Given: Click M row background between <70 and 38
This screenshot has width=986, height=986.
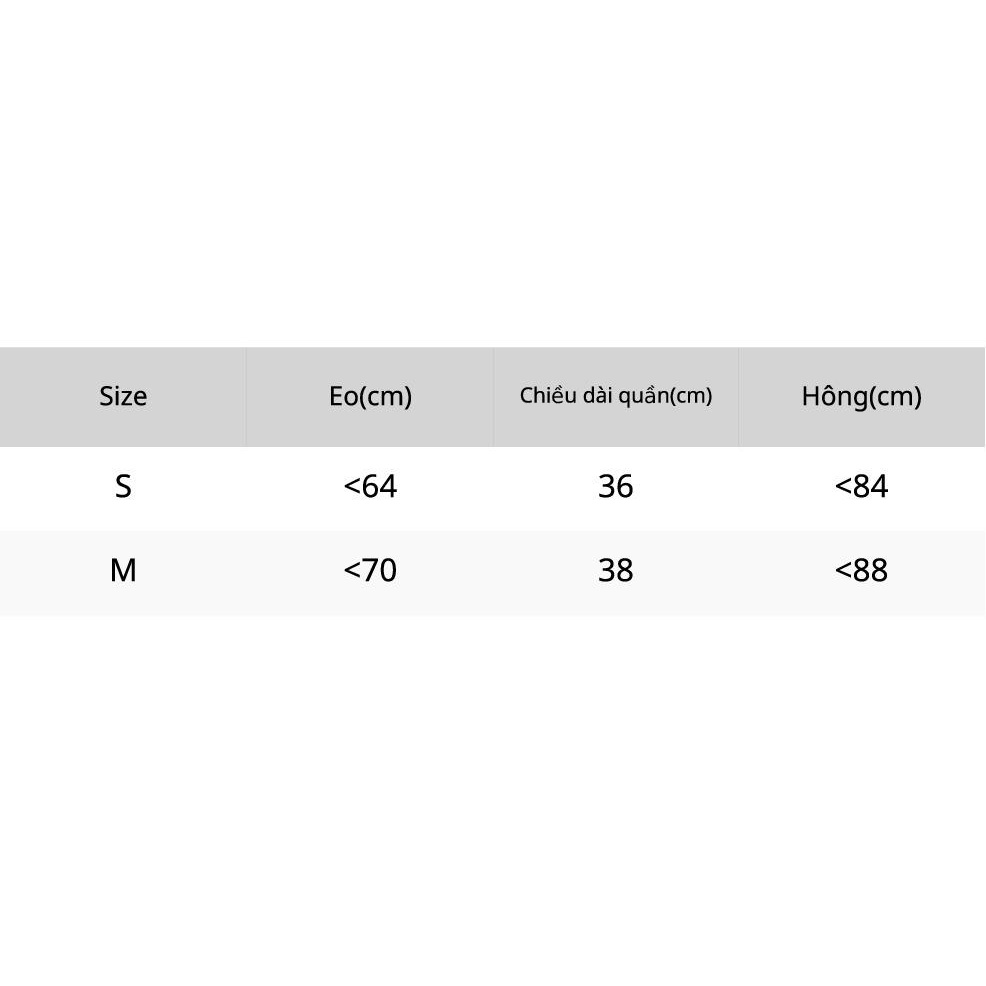Looking at the screenshot, I should click(x=493, y=571).
